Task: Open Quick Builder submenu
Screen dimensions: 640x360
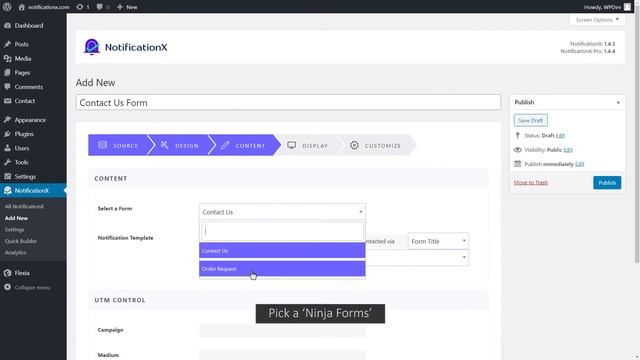Action: [x=20, y=241]
